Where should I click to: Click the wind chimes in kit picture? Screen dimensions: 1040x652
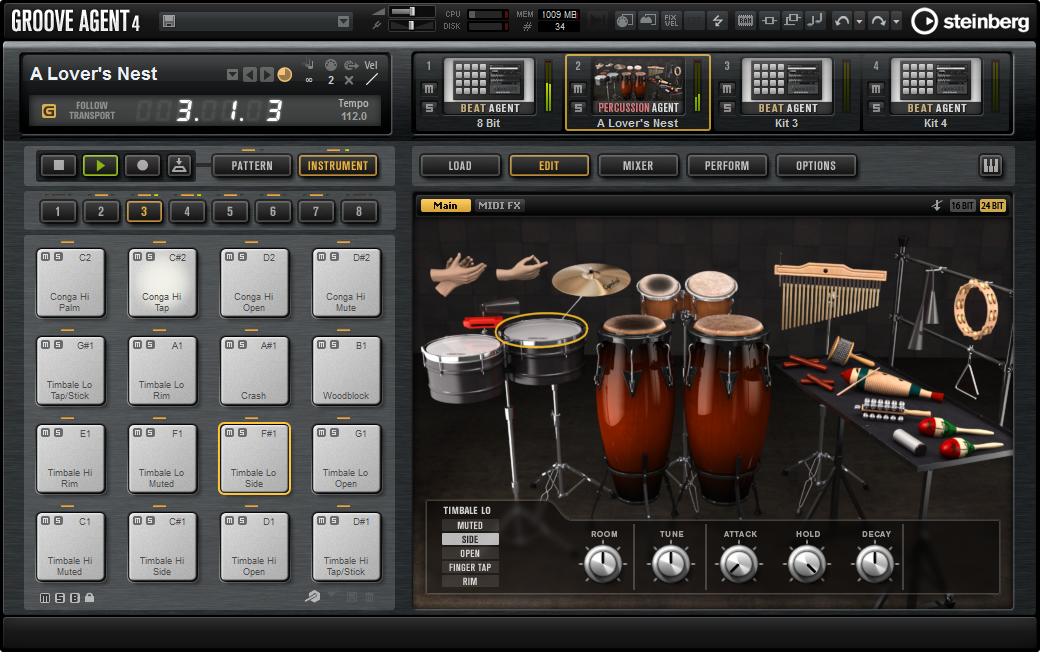tap(829, 294)
